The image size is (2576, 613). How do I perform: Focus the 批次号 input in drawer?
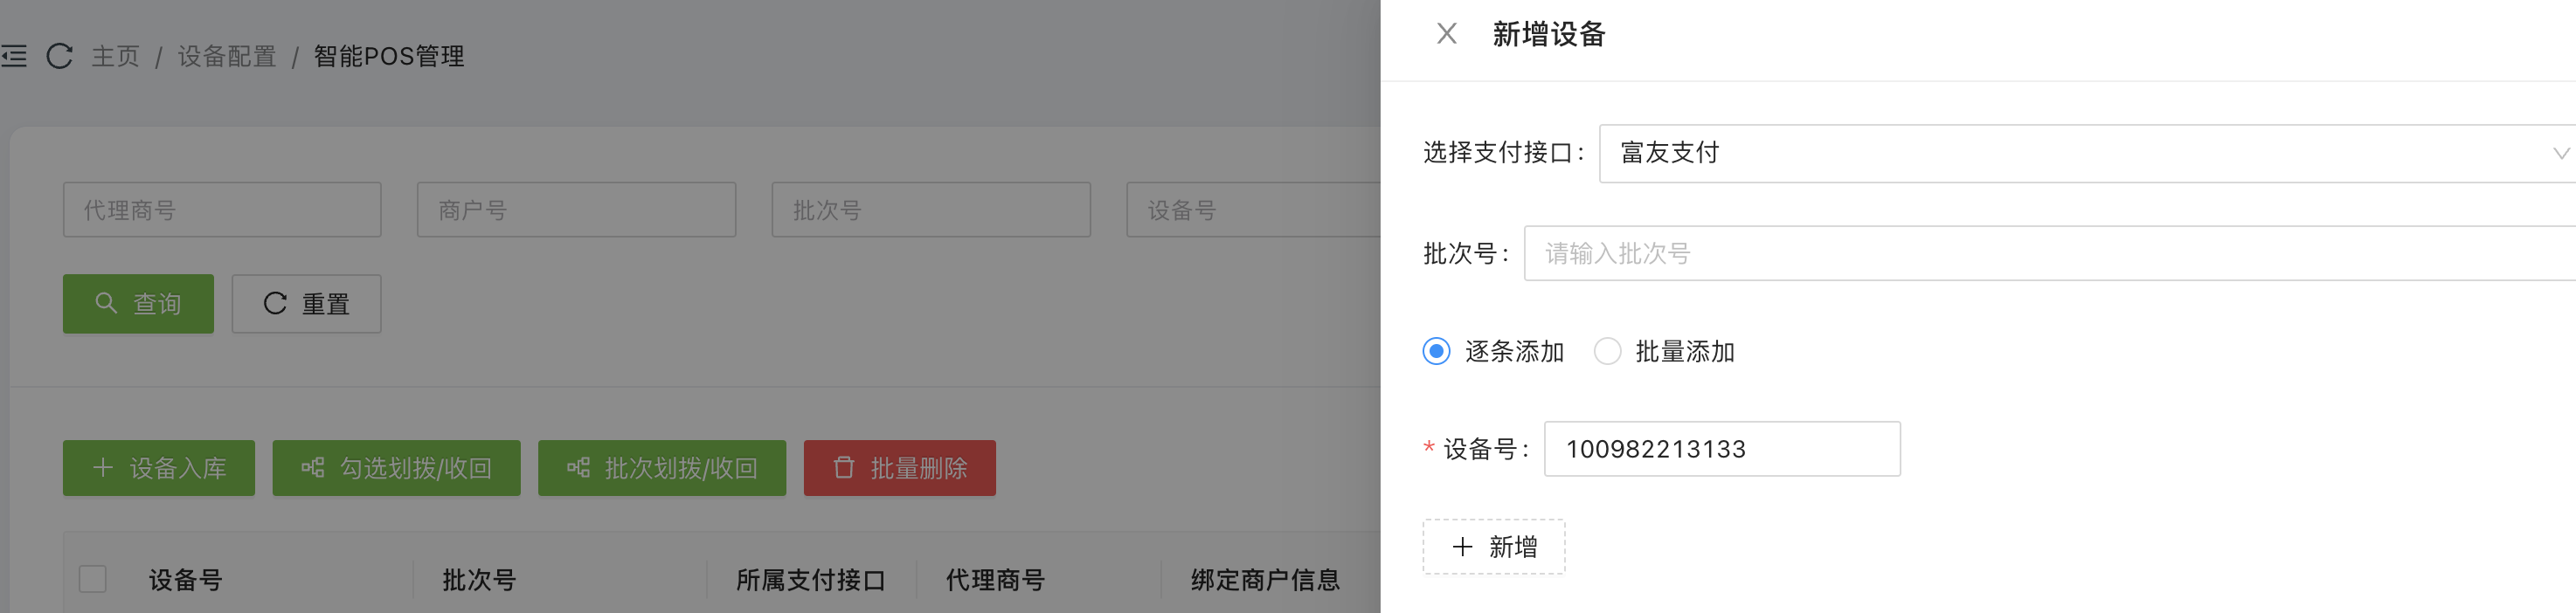[2040, 253]
